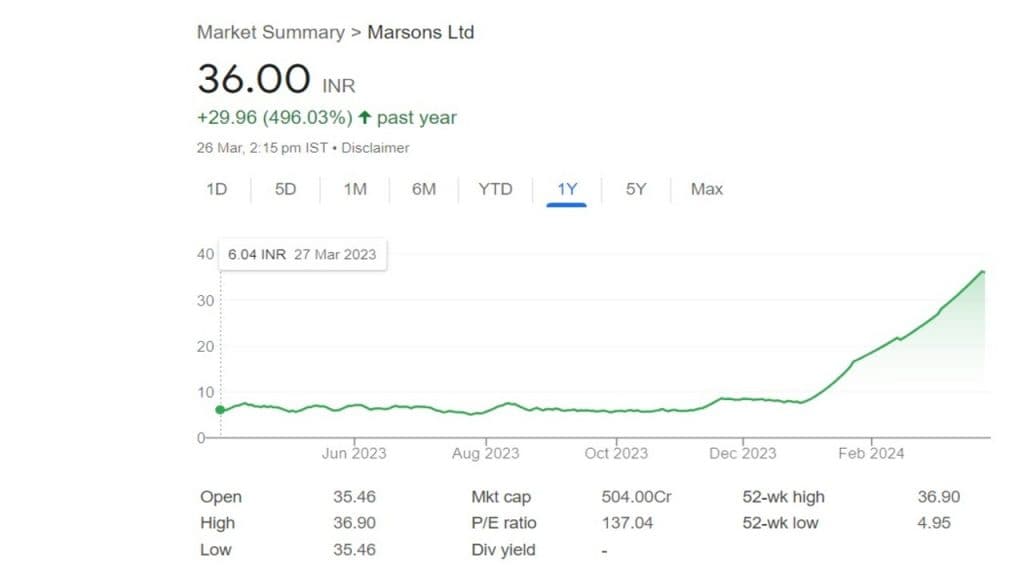Click the green up arrow icon
The image size is (1024, 576).
tap(365, 118)
